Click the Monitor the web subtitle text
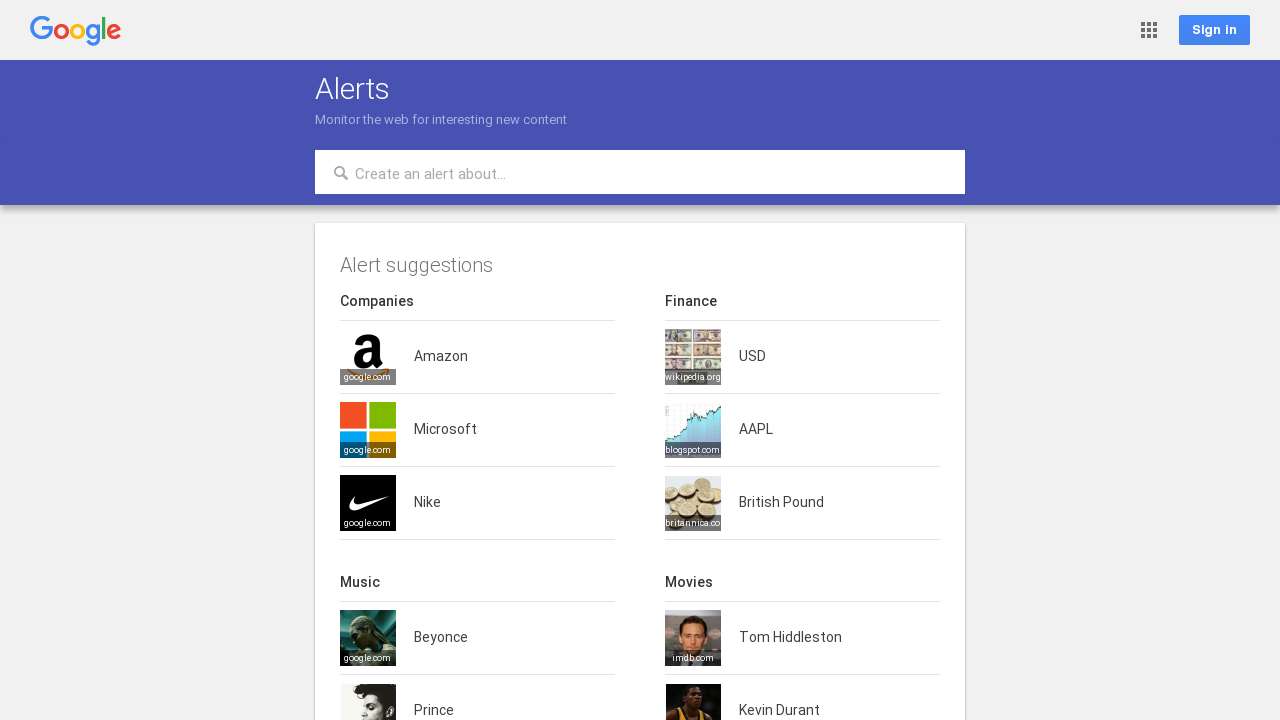Viewport: 1280px width, 720px height. 441,120
